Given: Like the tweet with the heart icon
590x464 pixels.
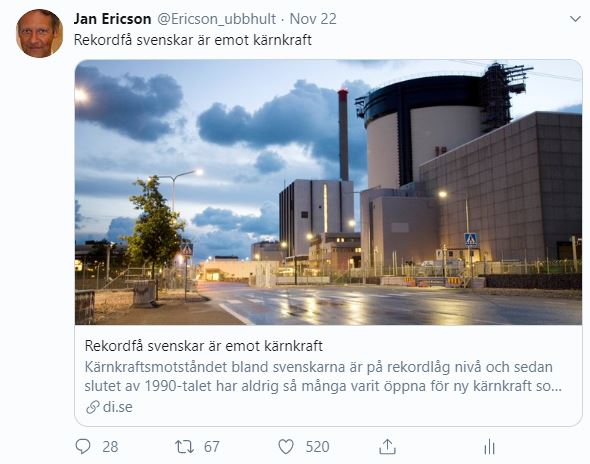Looking at the screenshot, I should (x=286, y=447).
